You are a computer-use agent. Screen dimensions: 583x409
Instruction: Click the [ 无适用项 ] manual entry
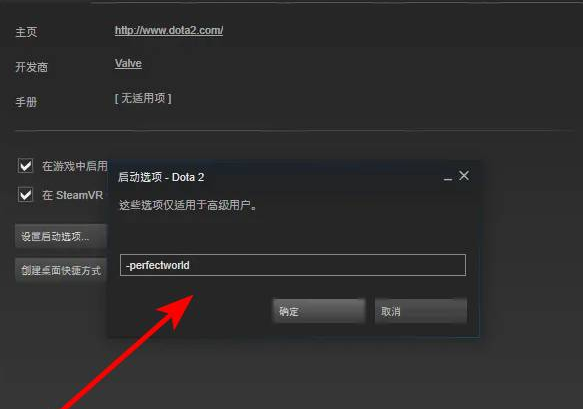coord(143,98)
